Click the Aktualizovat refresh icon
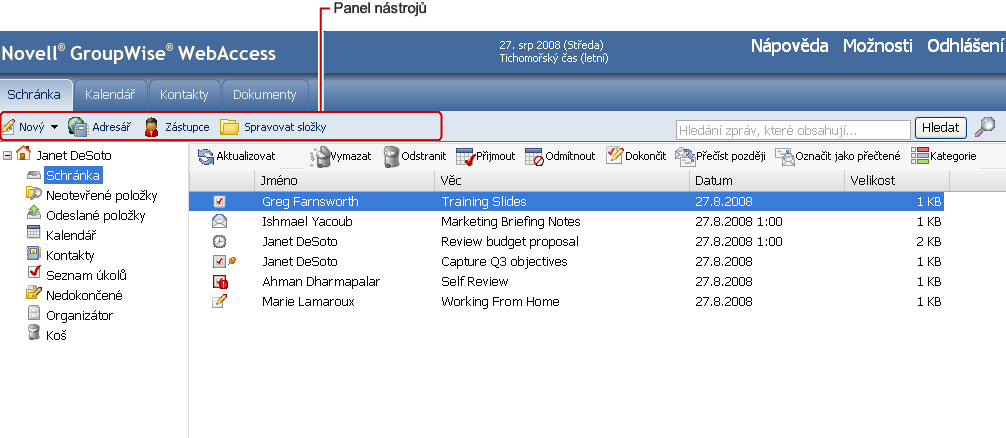 coord(205,156)
